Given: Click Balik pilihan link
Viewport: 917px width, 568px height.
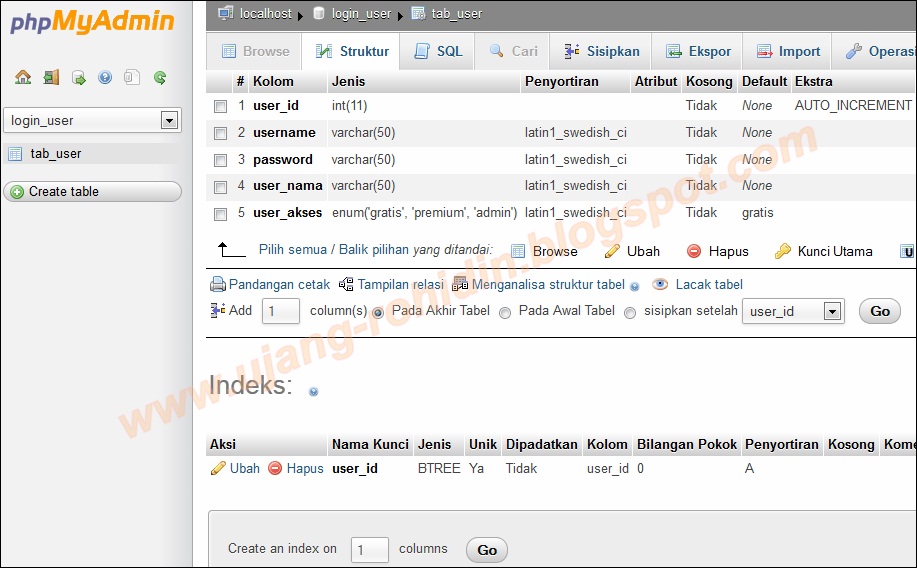Looking at the screenshot, I should point(376,250).
